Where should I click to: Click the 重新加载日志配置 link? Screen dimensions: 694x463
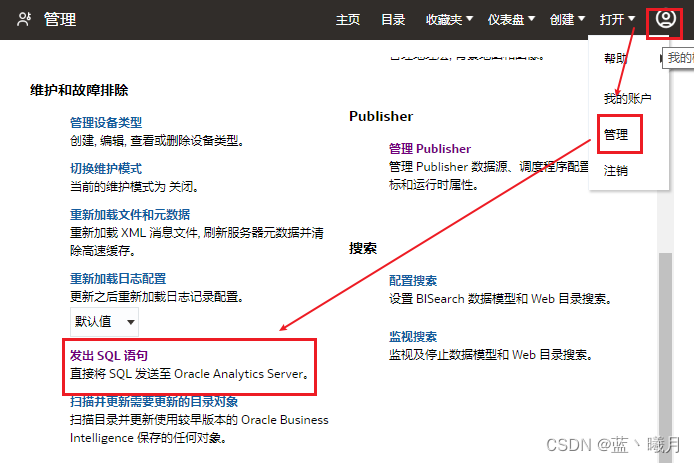click(118, 278)
